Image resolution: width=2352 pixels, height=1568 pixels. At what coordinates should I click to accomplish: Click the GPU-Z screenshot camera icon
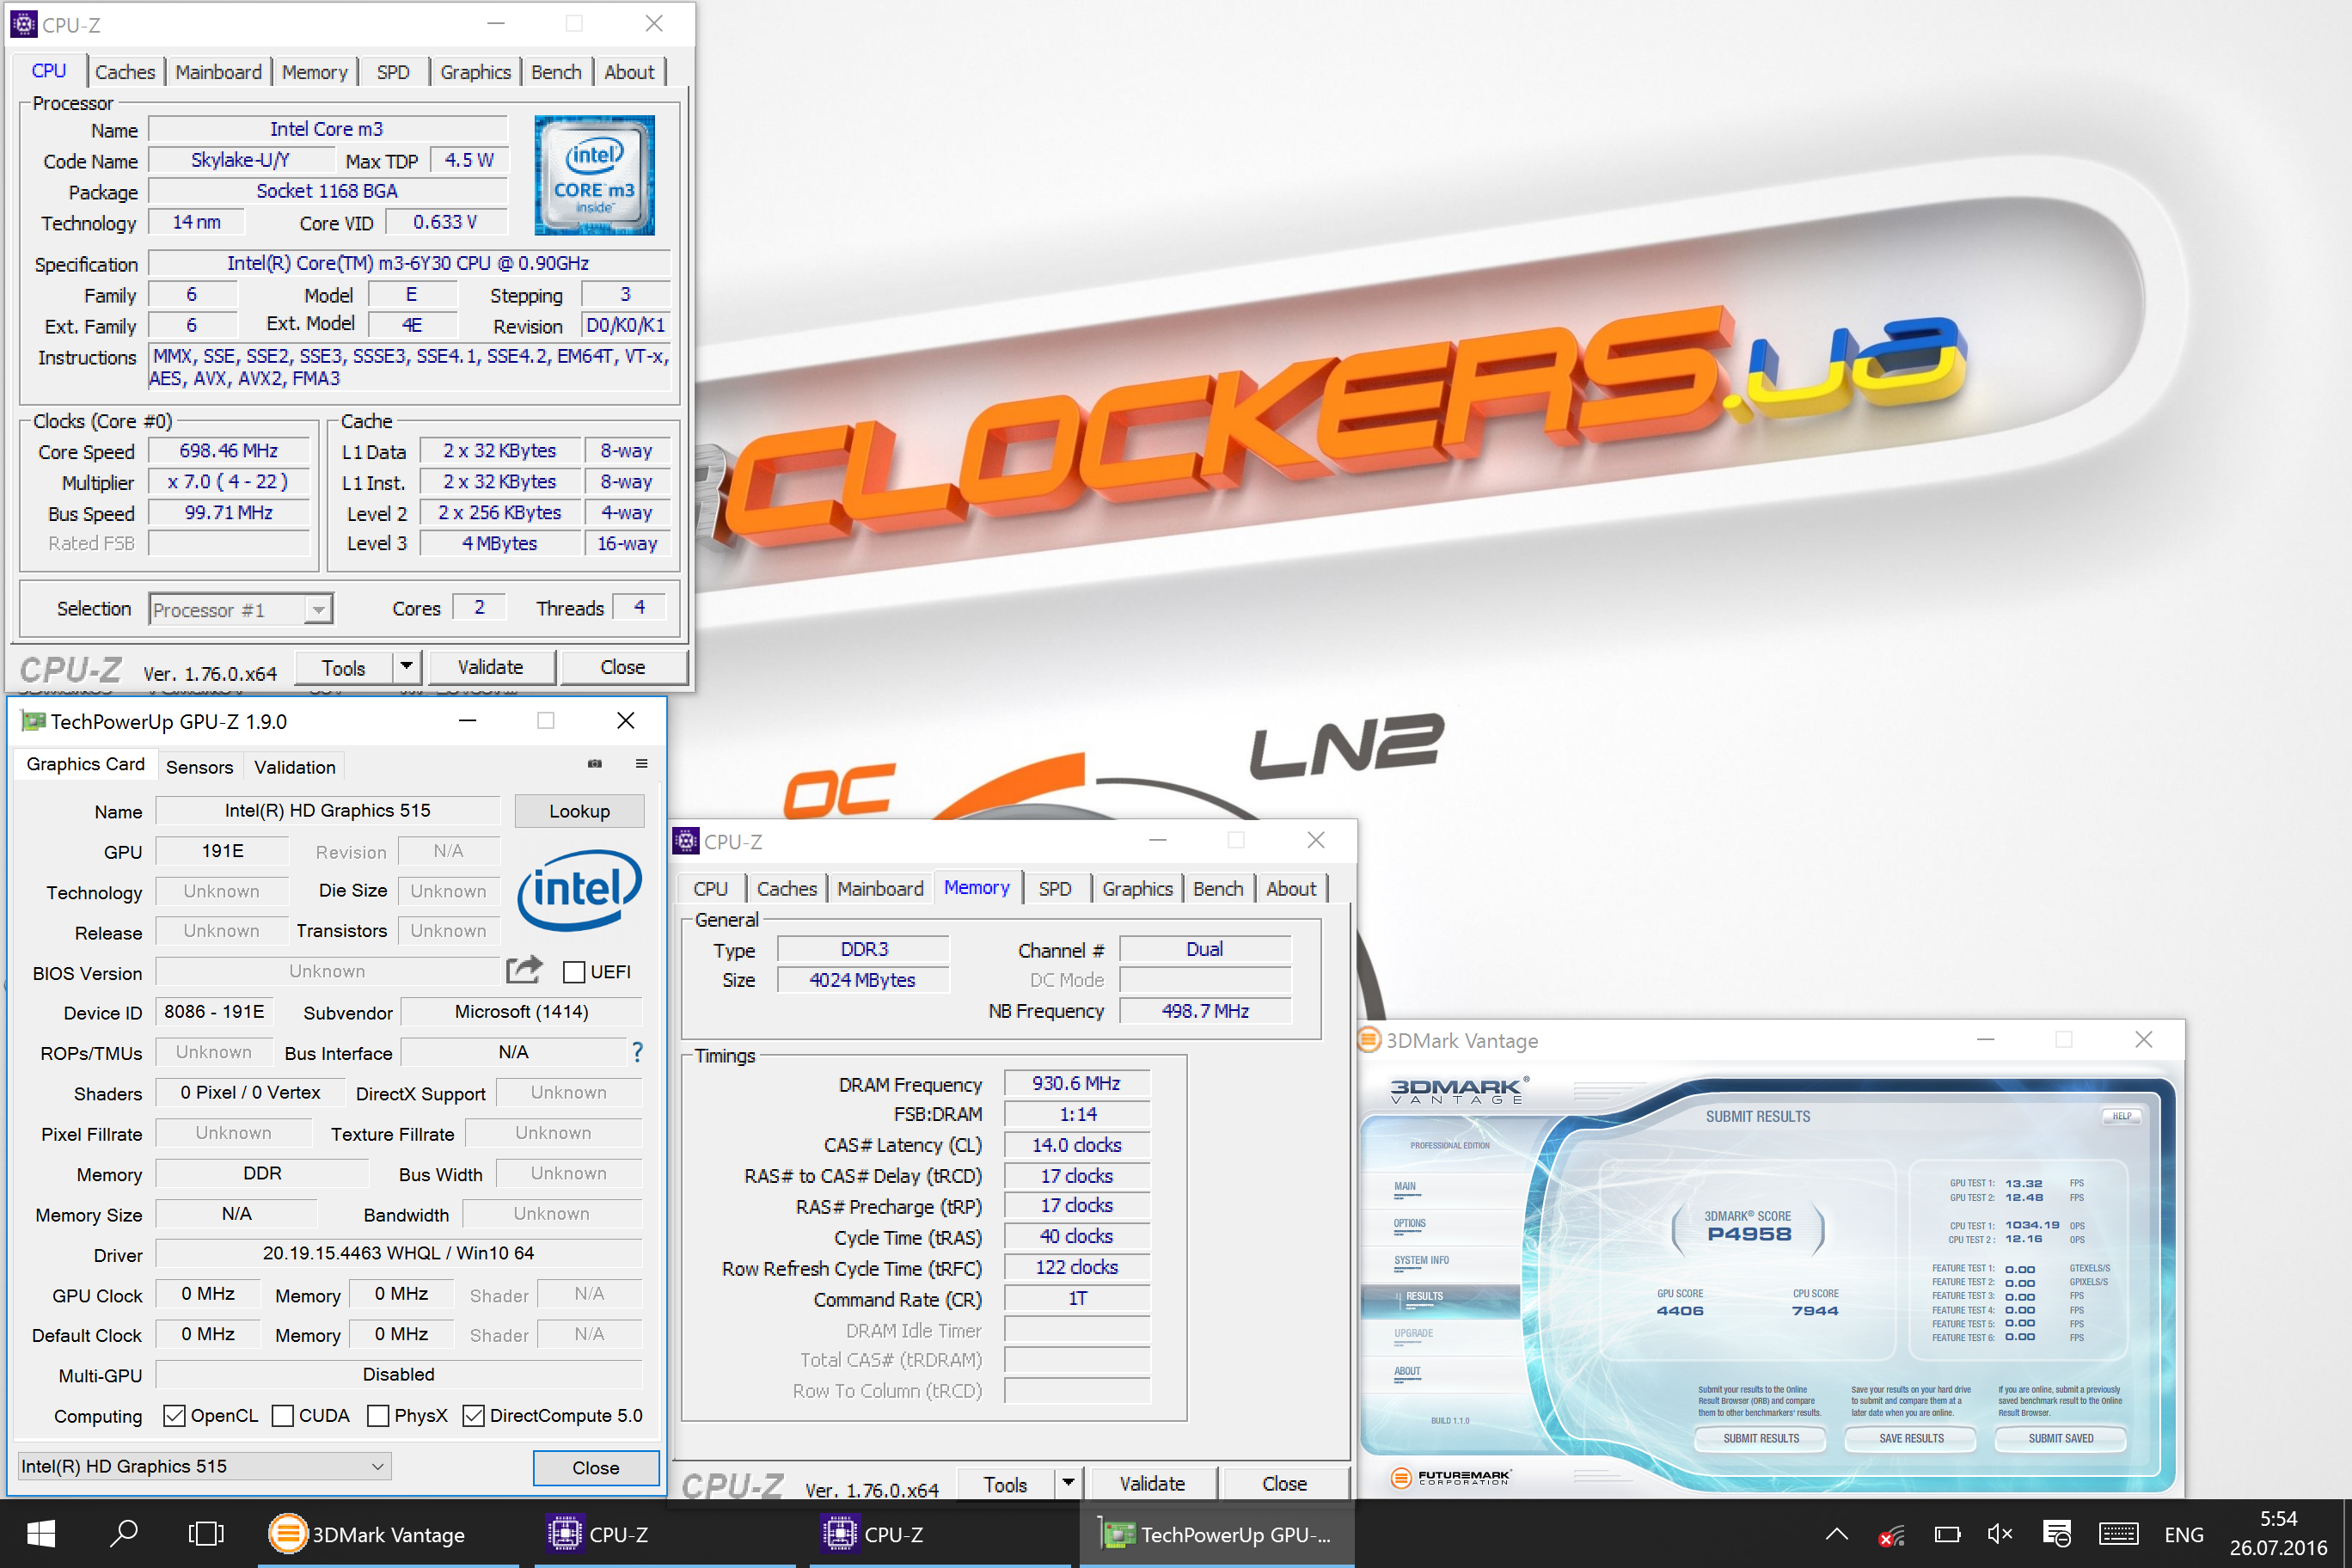click(595, 764)
